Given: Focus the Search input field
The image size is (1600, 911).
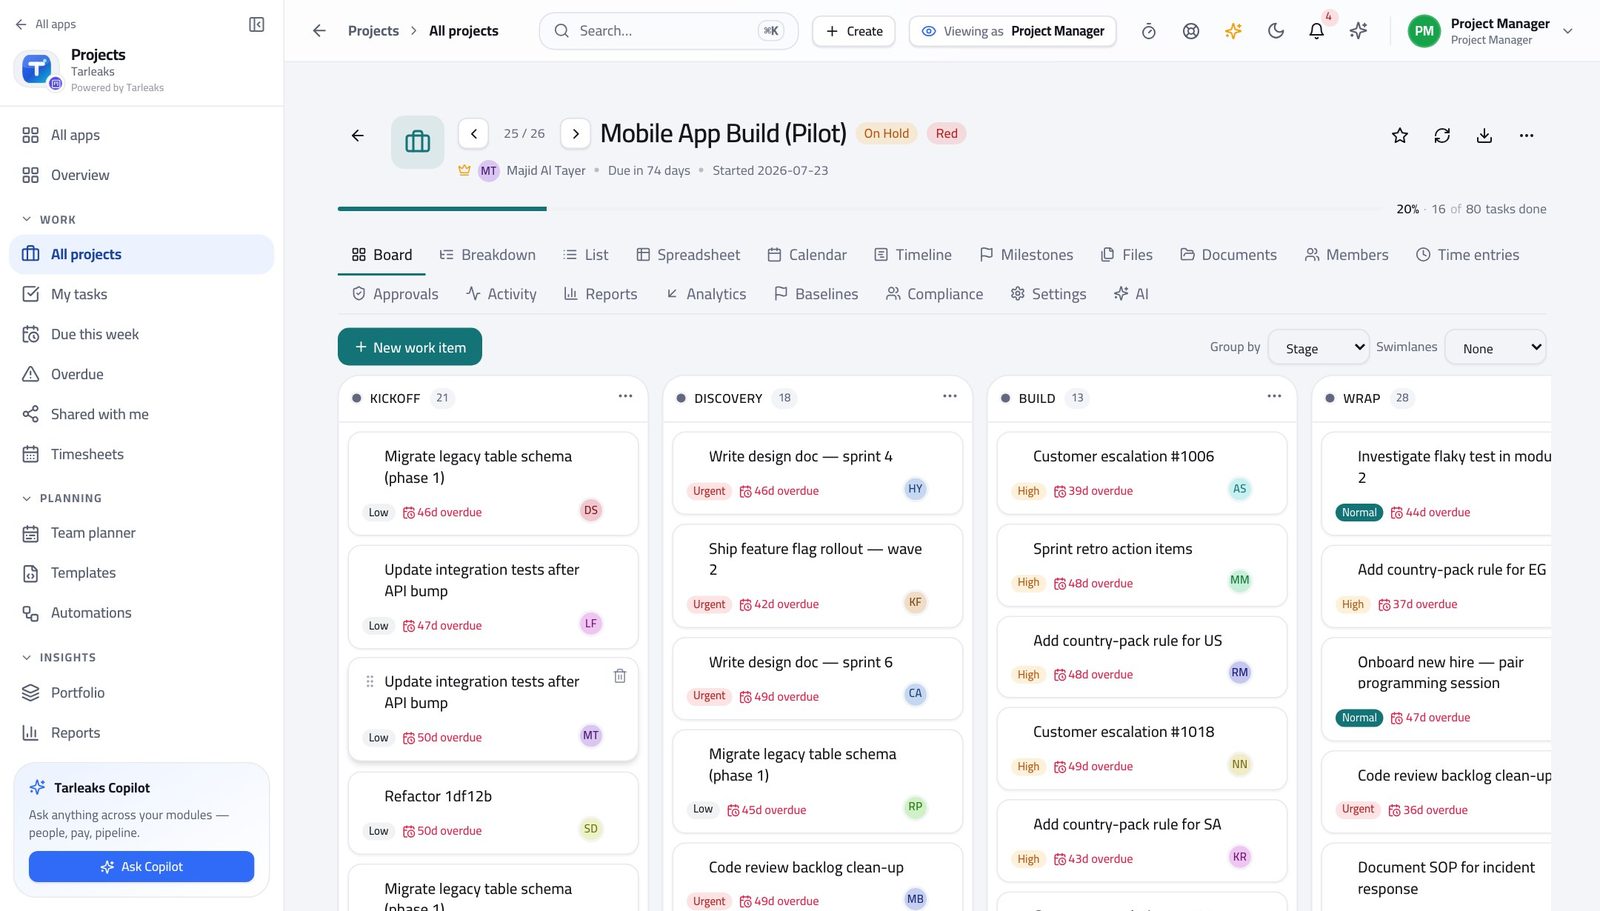Looking at the screenshot, I should point(668,31).
